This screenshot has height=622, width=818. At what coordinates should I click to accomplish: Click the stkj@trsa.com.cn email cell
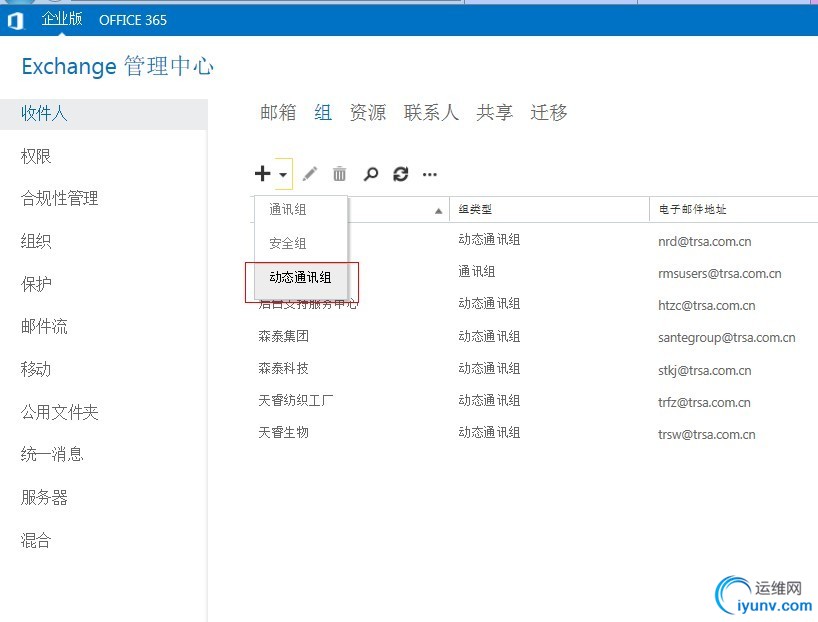click(704, 370)
